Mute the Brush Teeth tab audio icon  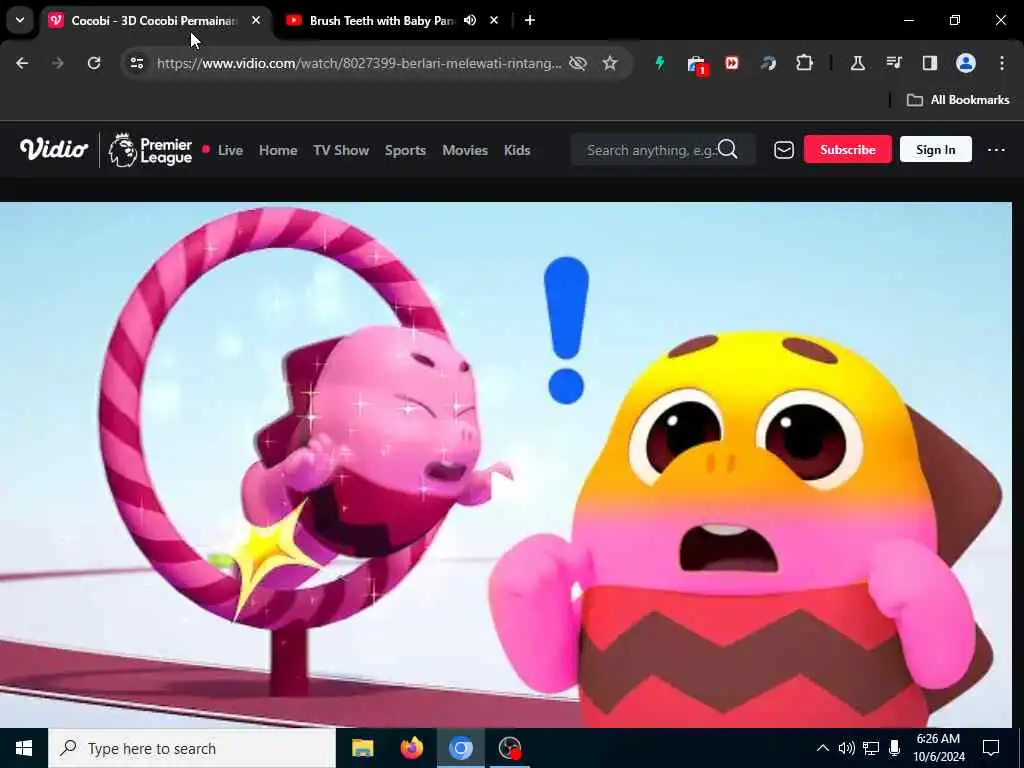coord(470,21)
